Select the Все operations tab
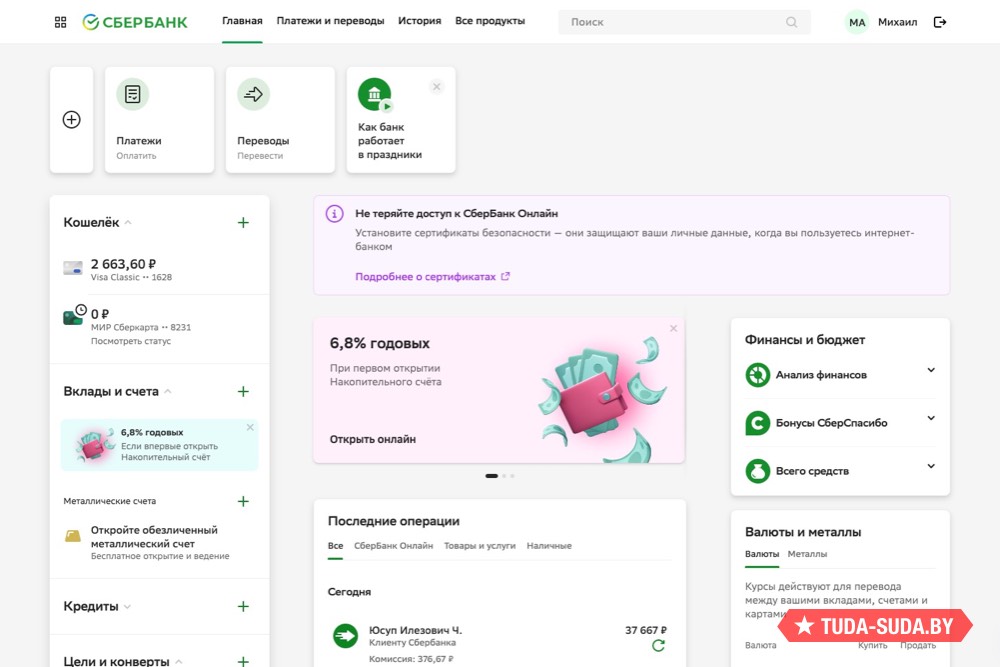This screenshot has height=667, width=1000. click(335, 546)
